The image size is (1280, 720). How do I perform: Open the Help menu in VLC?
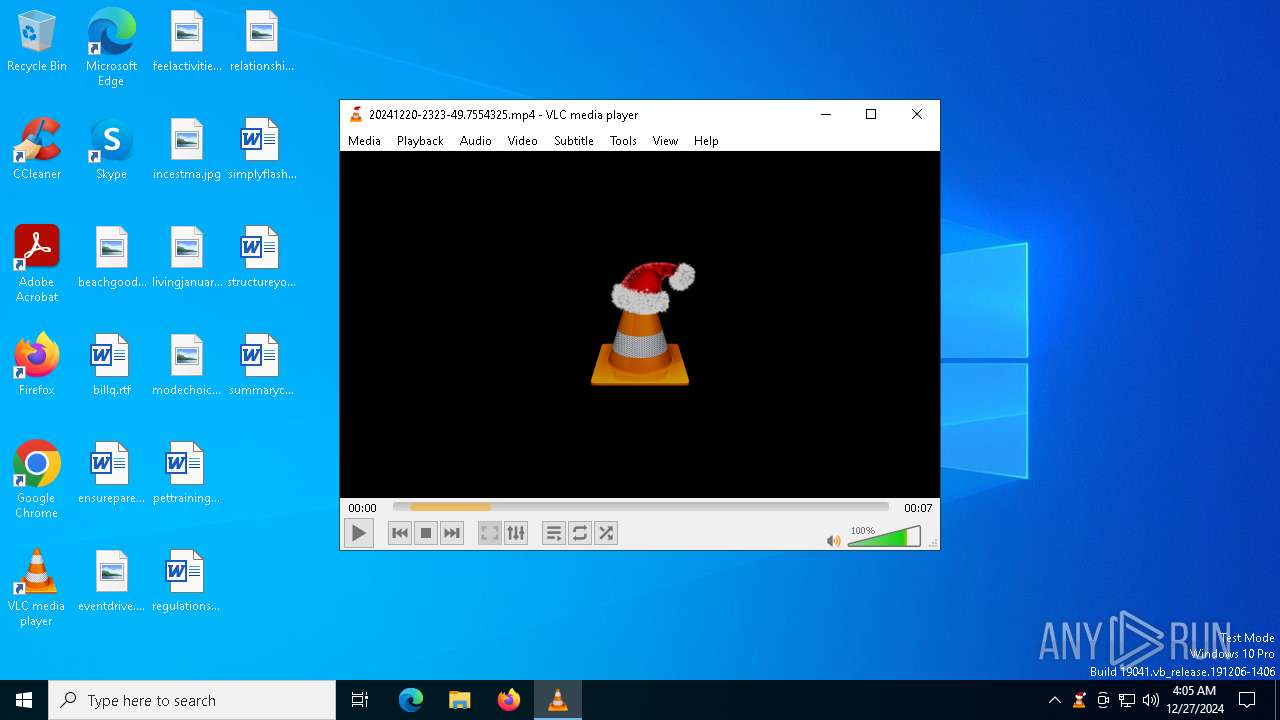tap(706, 141)
